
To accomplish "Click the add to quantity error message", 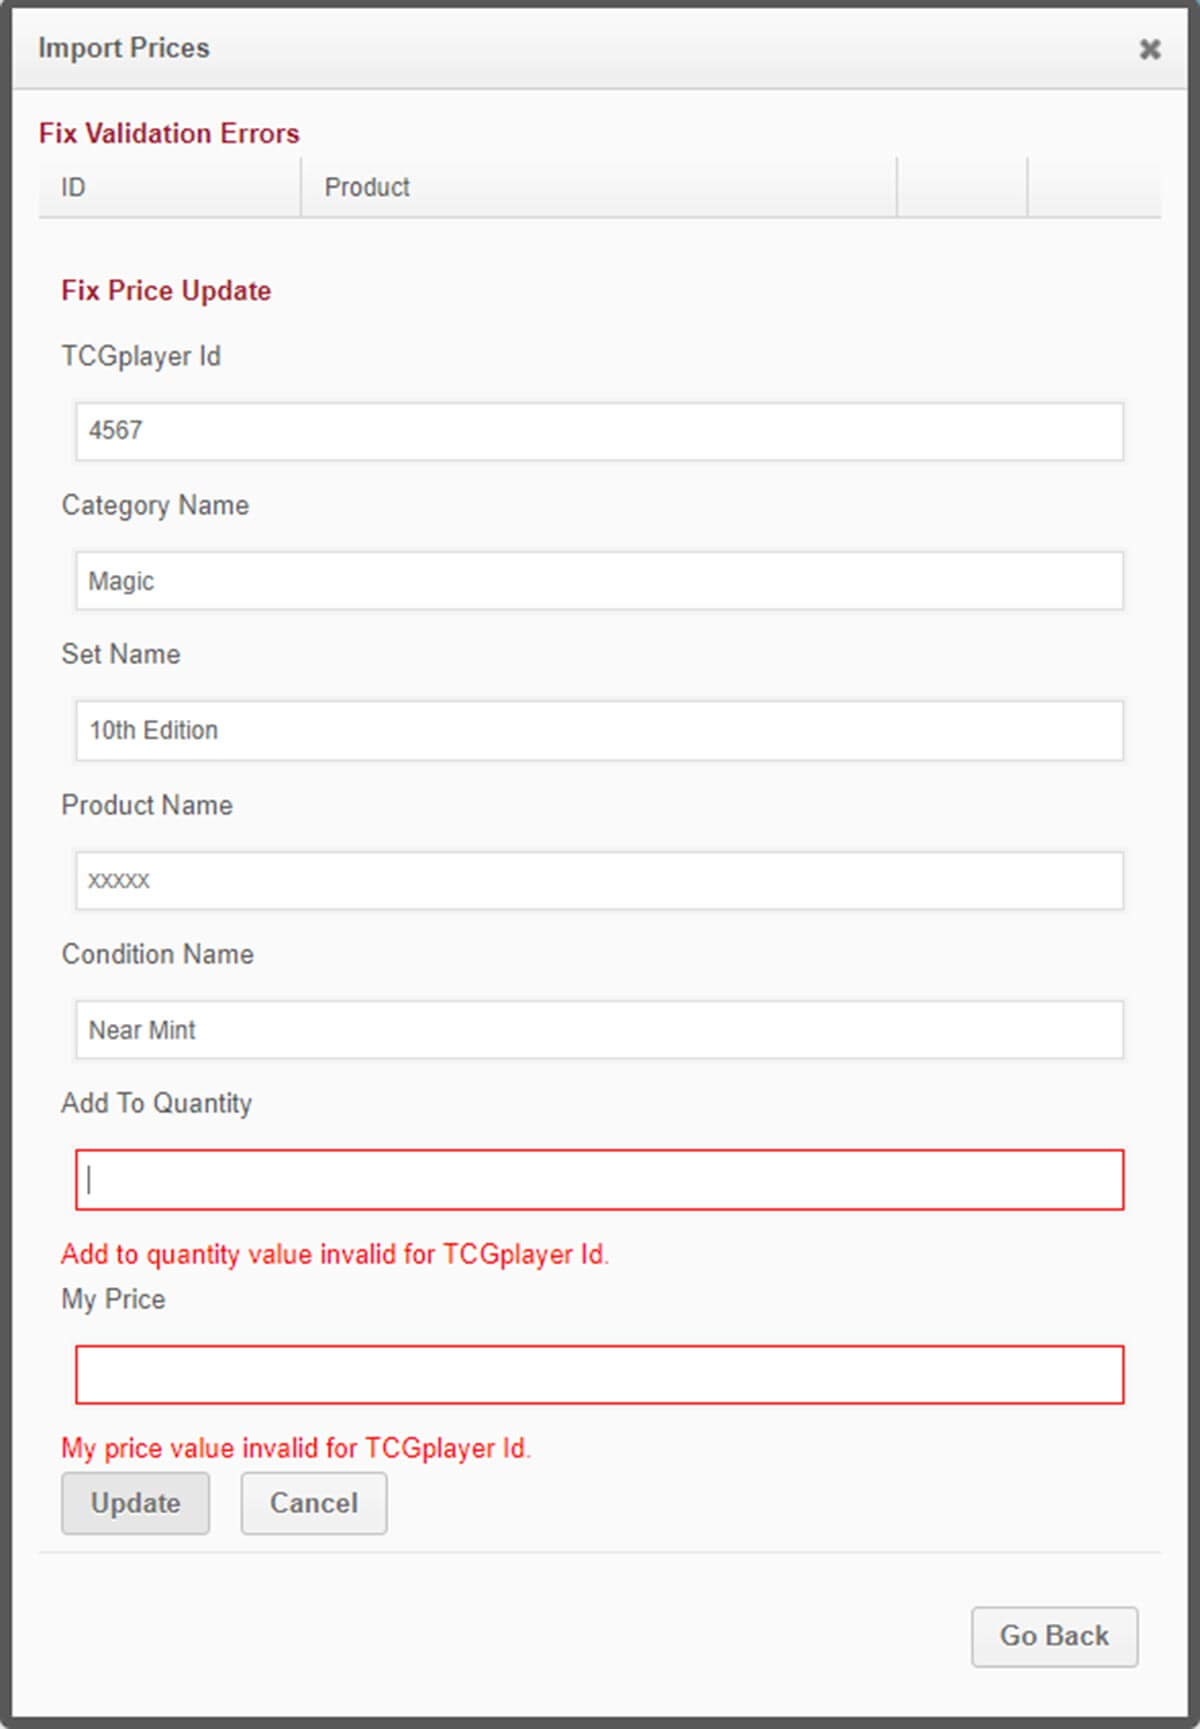I will [x=335, y=1254].
